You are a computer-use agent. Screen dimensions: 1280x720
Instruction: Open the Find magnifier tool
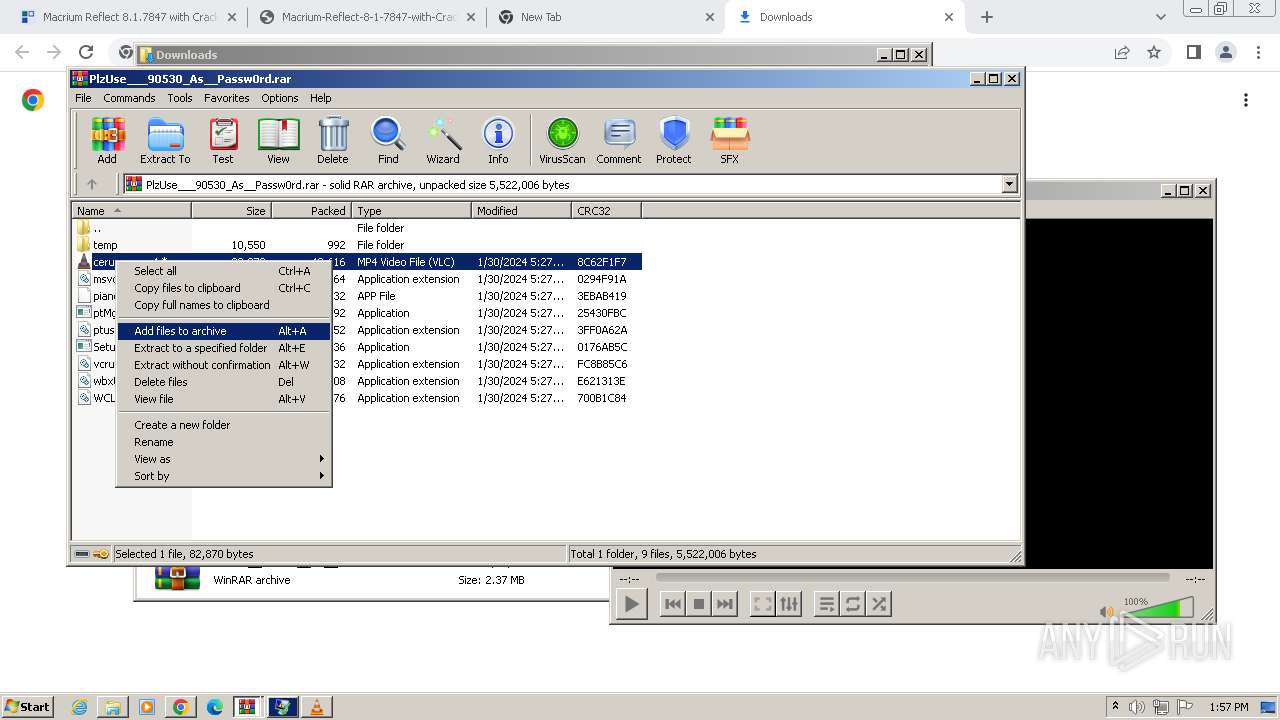(388, 140)
